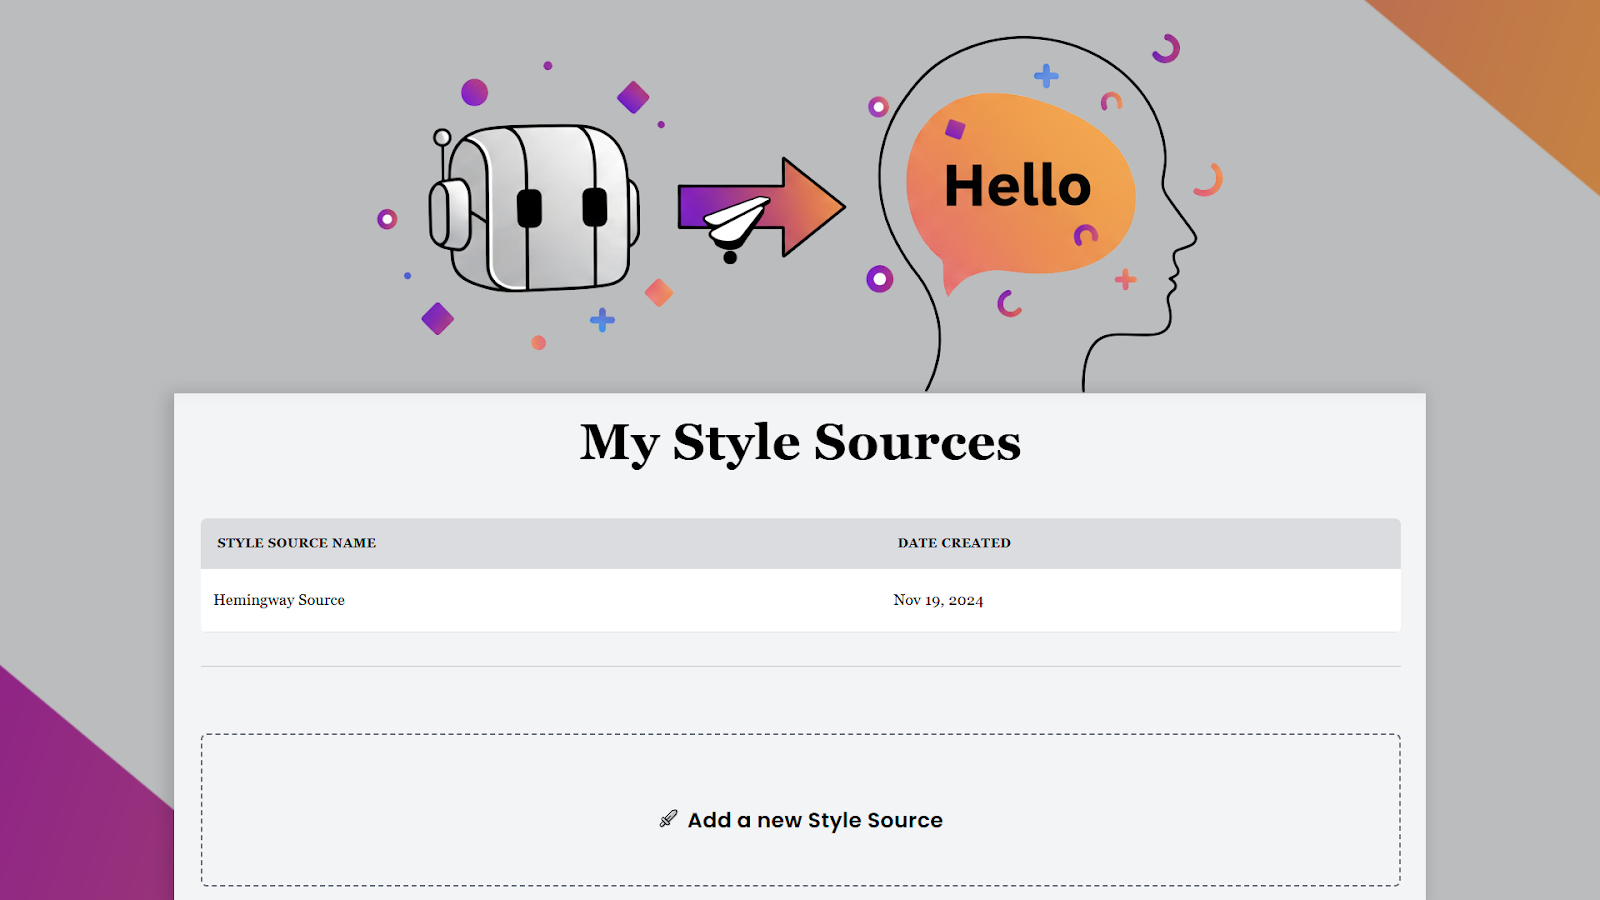Screen dimensions: 1600x900
Task: Select the DATE CREATED column header
Action: 954,542
